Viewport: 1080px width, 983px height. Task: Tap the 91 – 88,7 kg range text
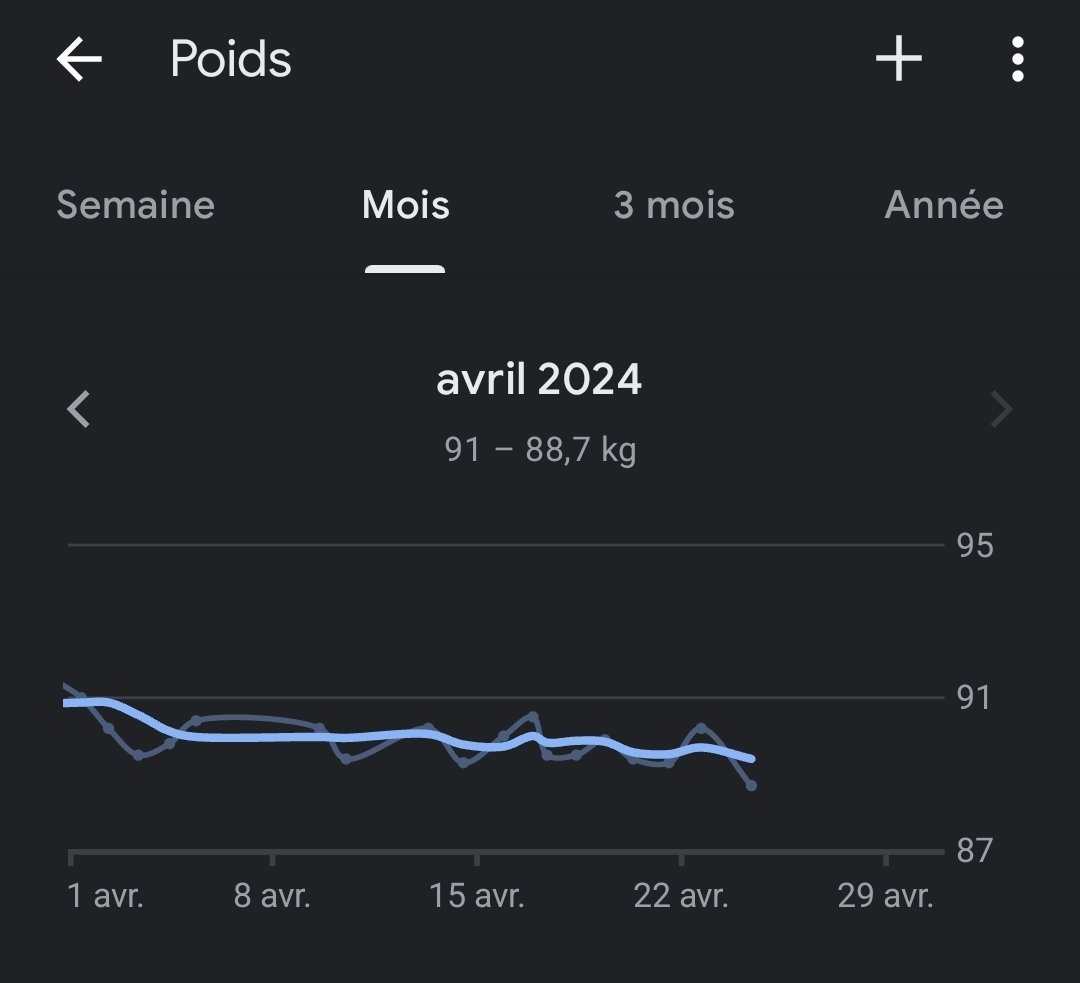(x=540, y=450)
